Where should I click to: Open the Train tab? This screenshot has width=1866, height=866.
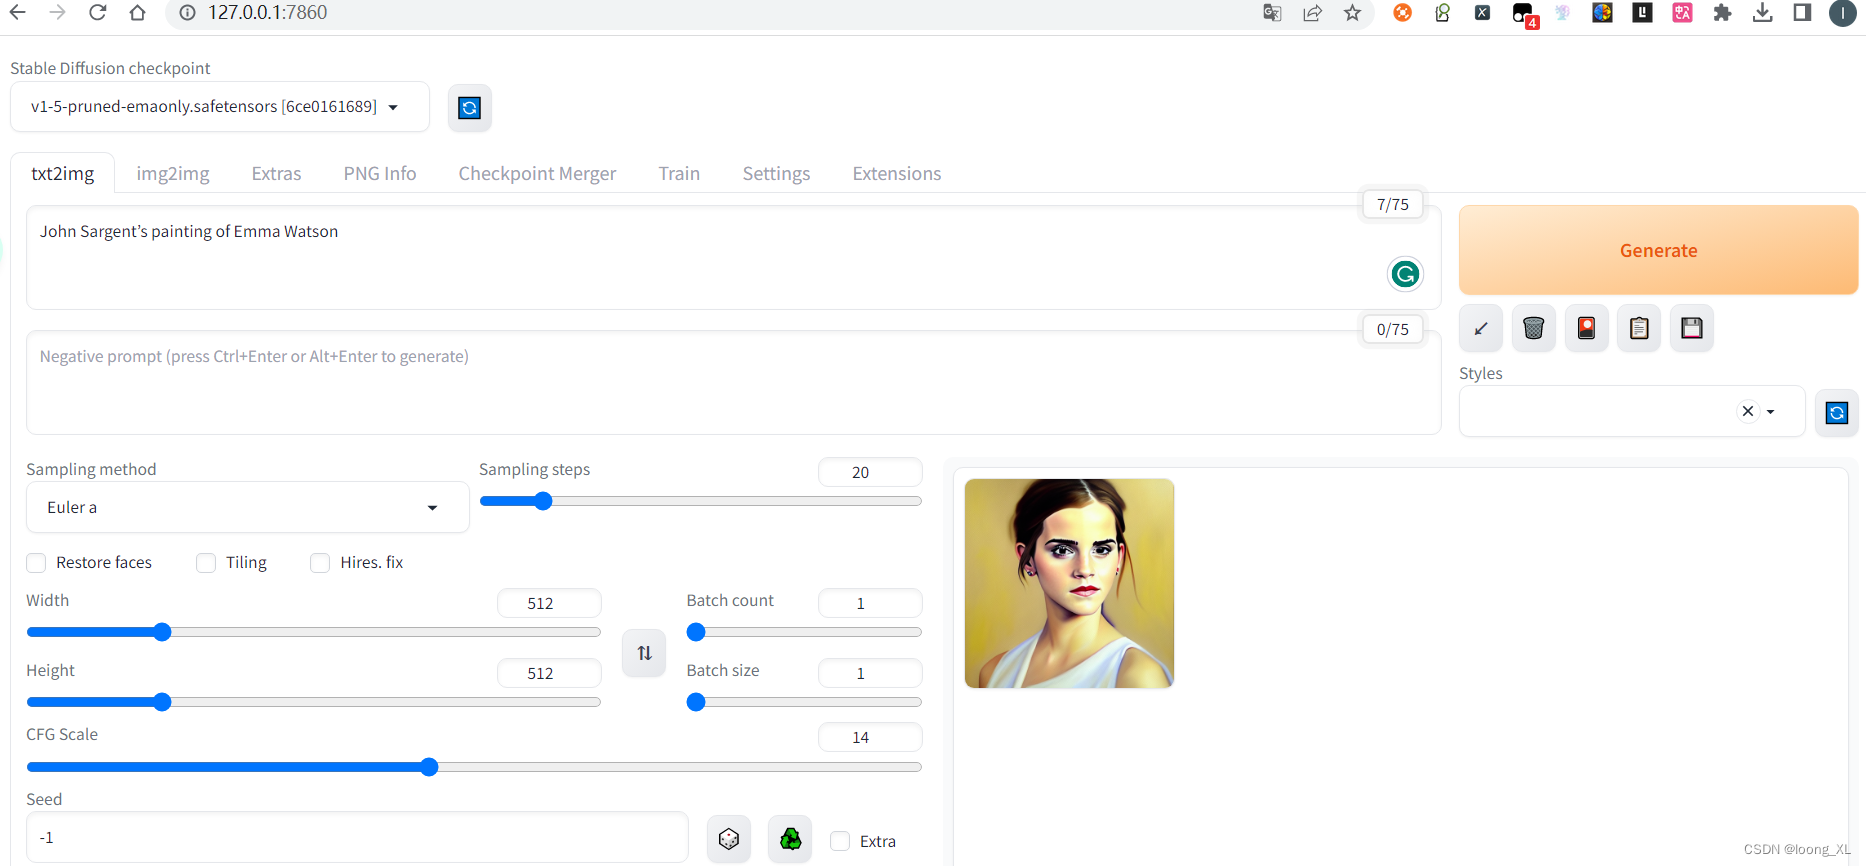[x=679, y=173]
